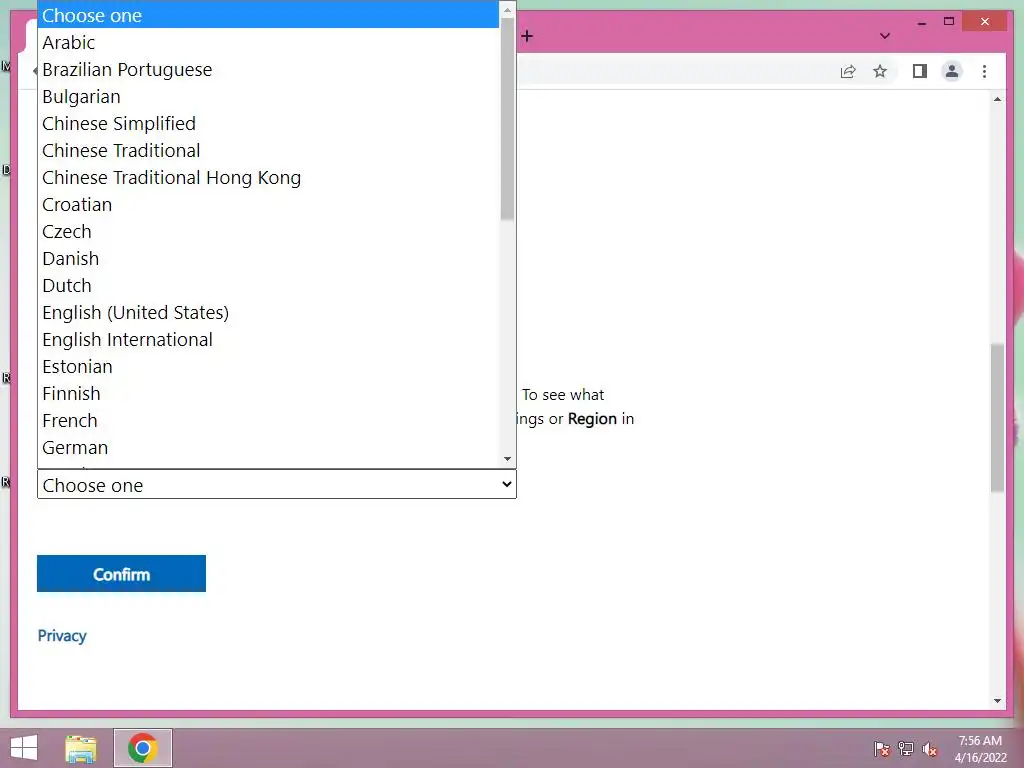Close the Chrome window
Screen dimensions: 1024x768
tap(985, 22)
